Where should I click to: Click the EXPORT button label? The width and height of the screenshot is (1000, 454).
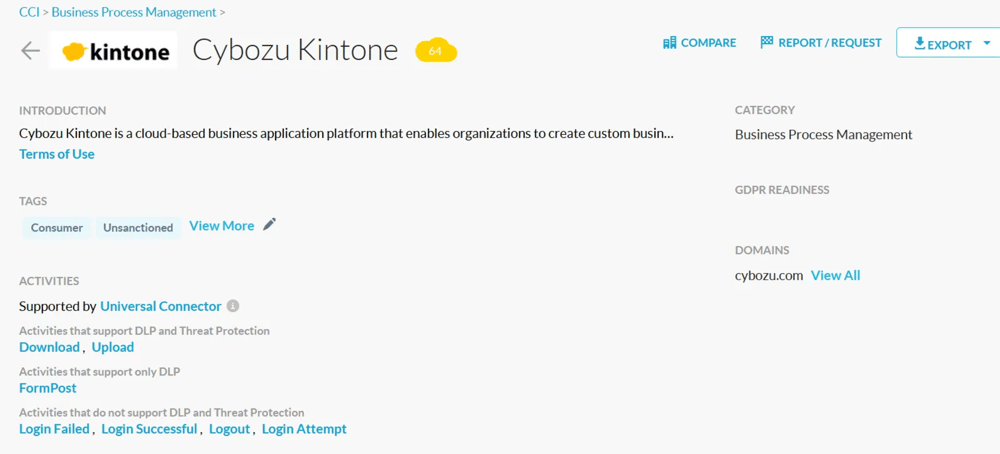949,45
